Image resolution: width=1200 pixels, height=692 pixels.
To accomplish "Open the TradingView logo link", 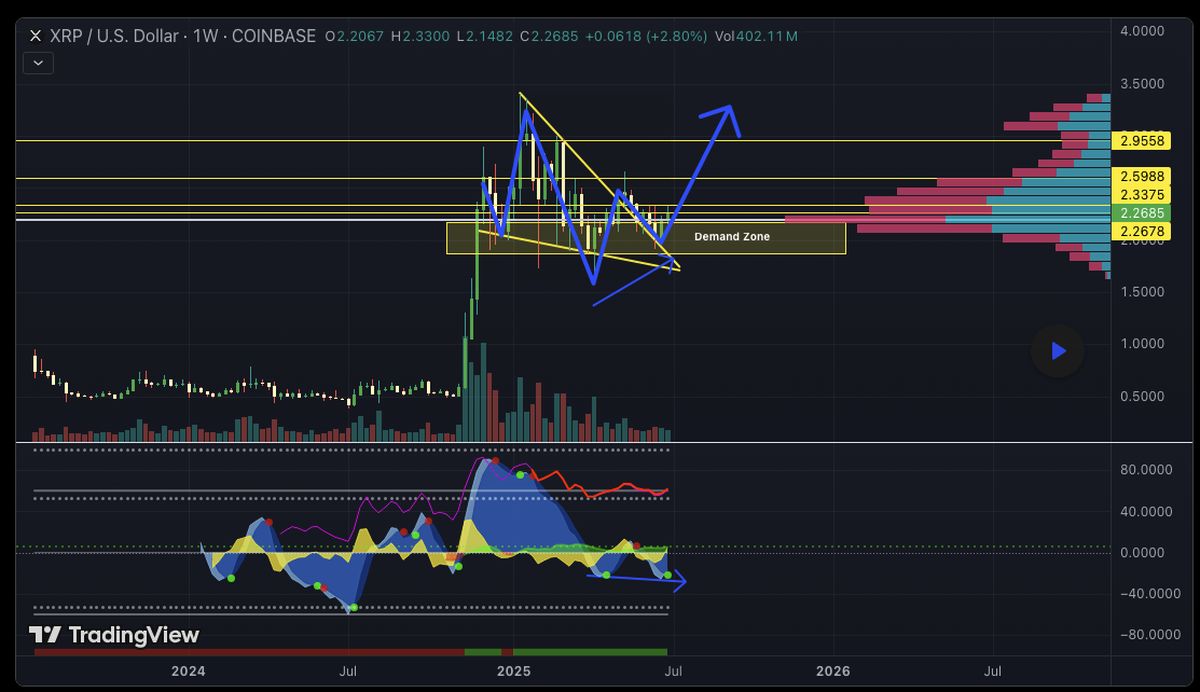I will pos(114,635).
